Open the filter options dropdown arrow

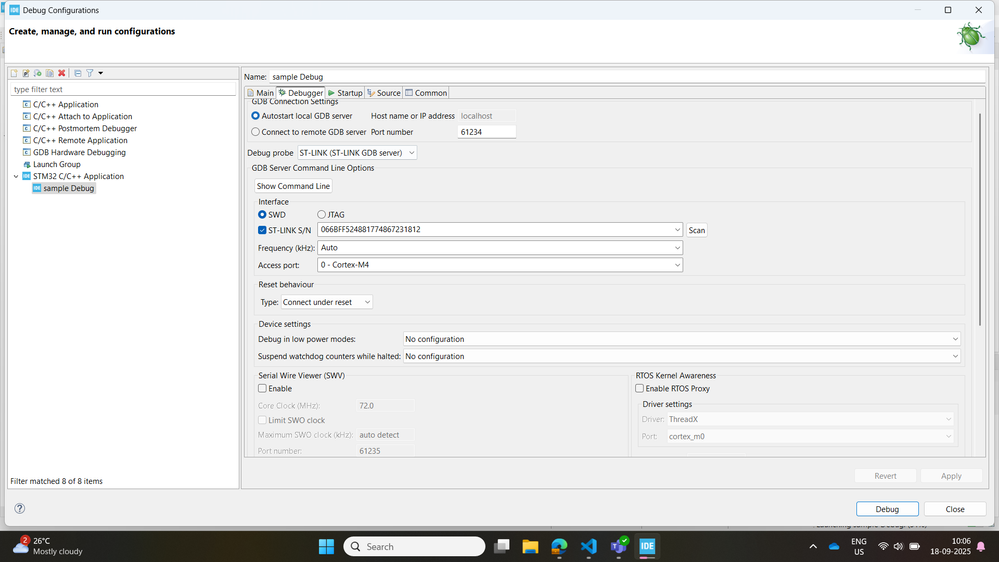pos(101,73)
